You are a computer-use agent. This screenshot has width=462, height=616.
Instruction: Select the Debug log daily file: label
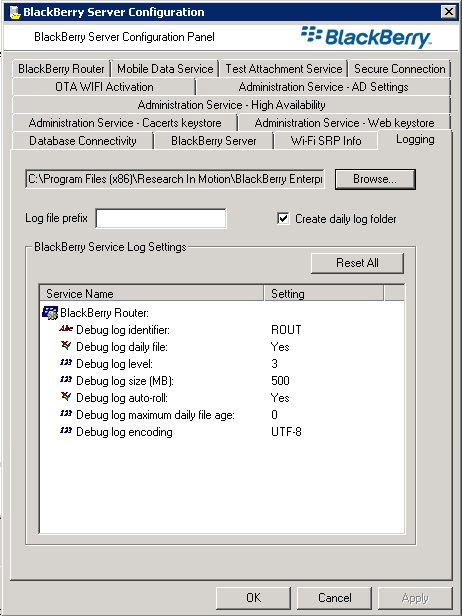pos(122,347)
